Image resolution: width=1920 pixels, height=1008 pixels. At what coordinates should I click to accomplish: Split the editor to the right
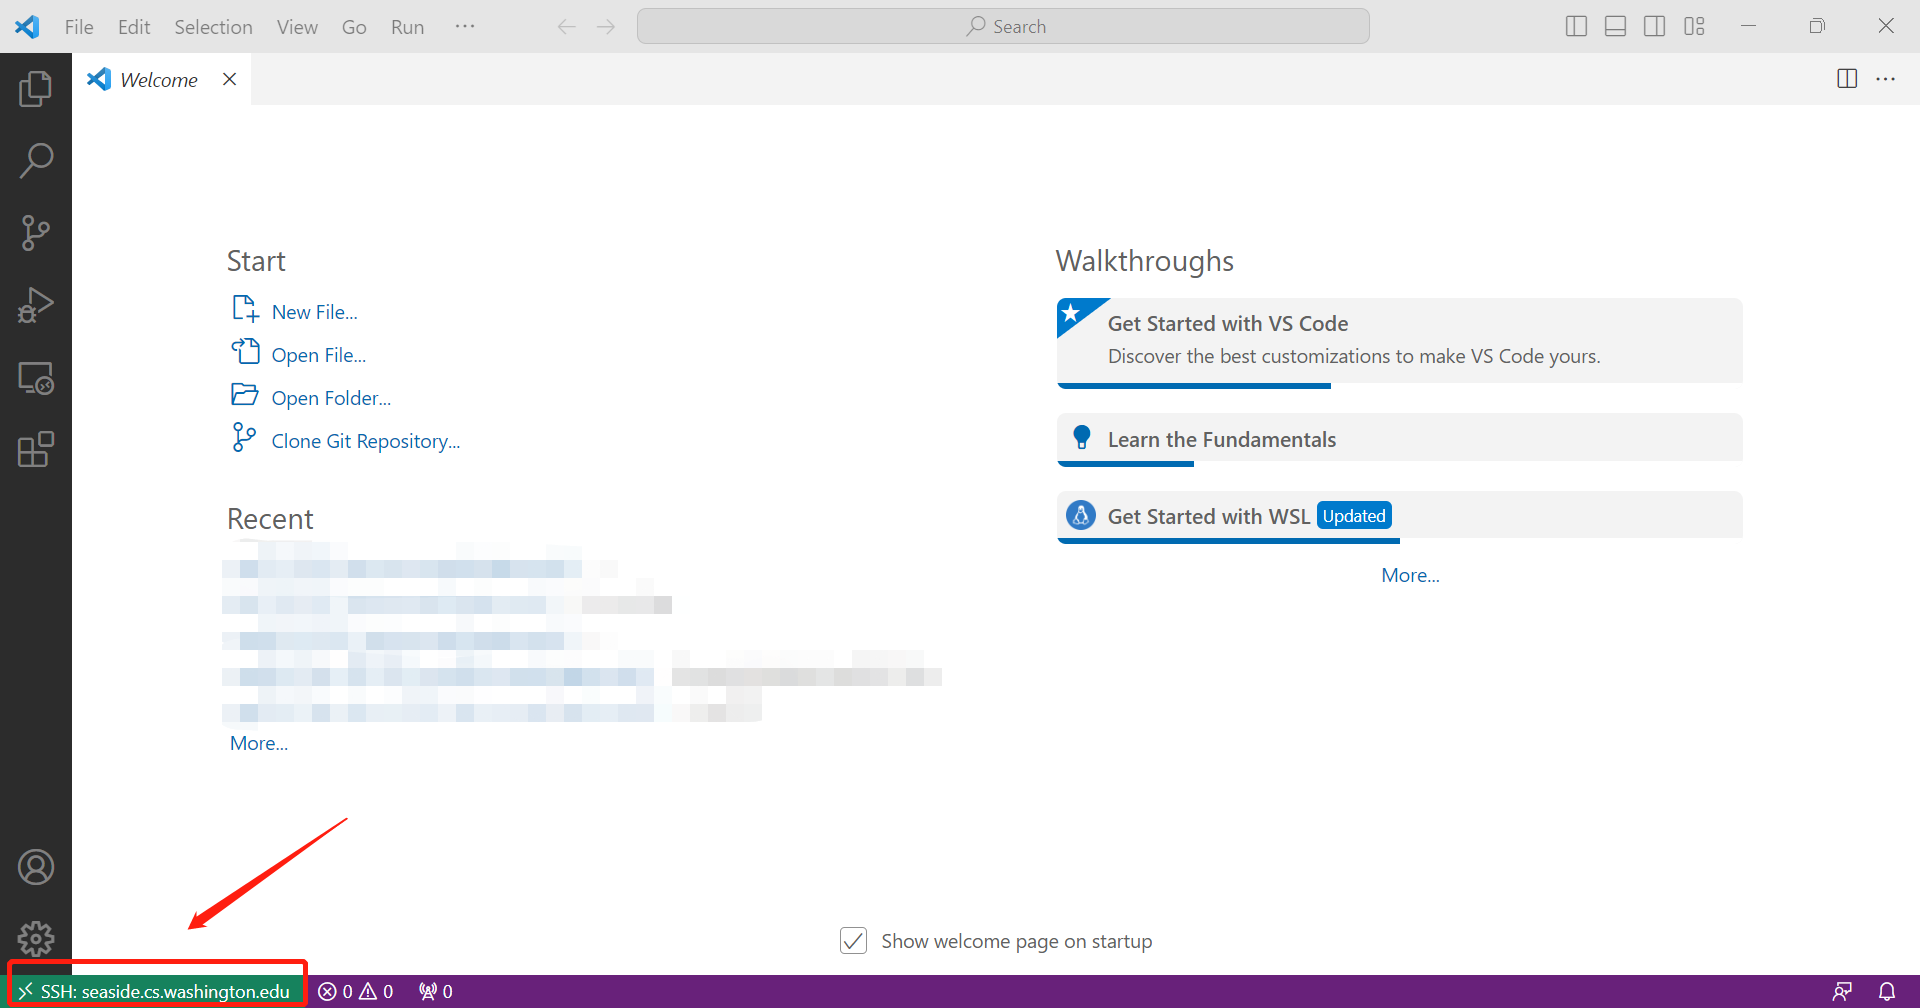(1847, 79)
